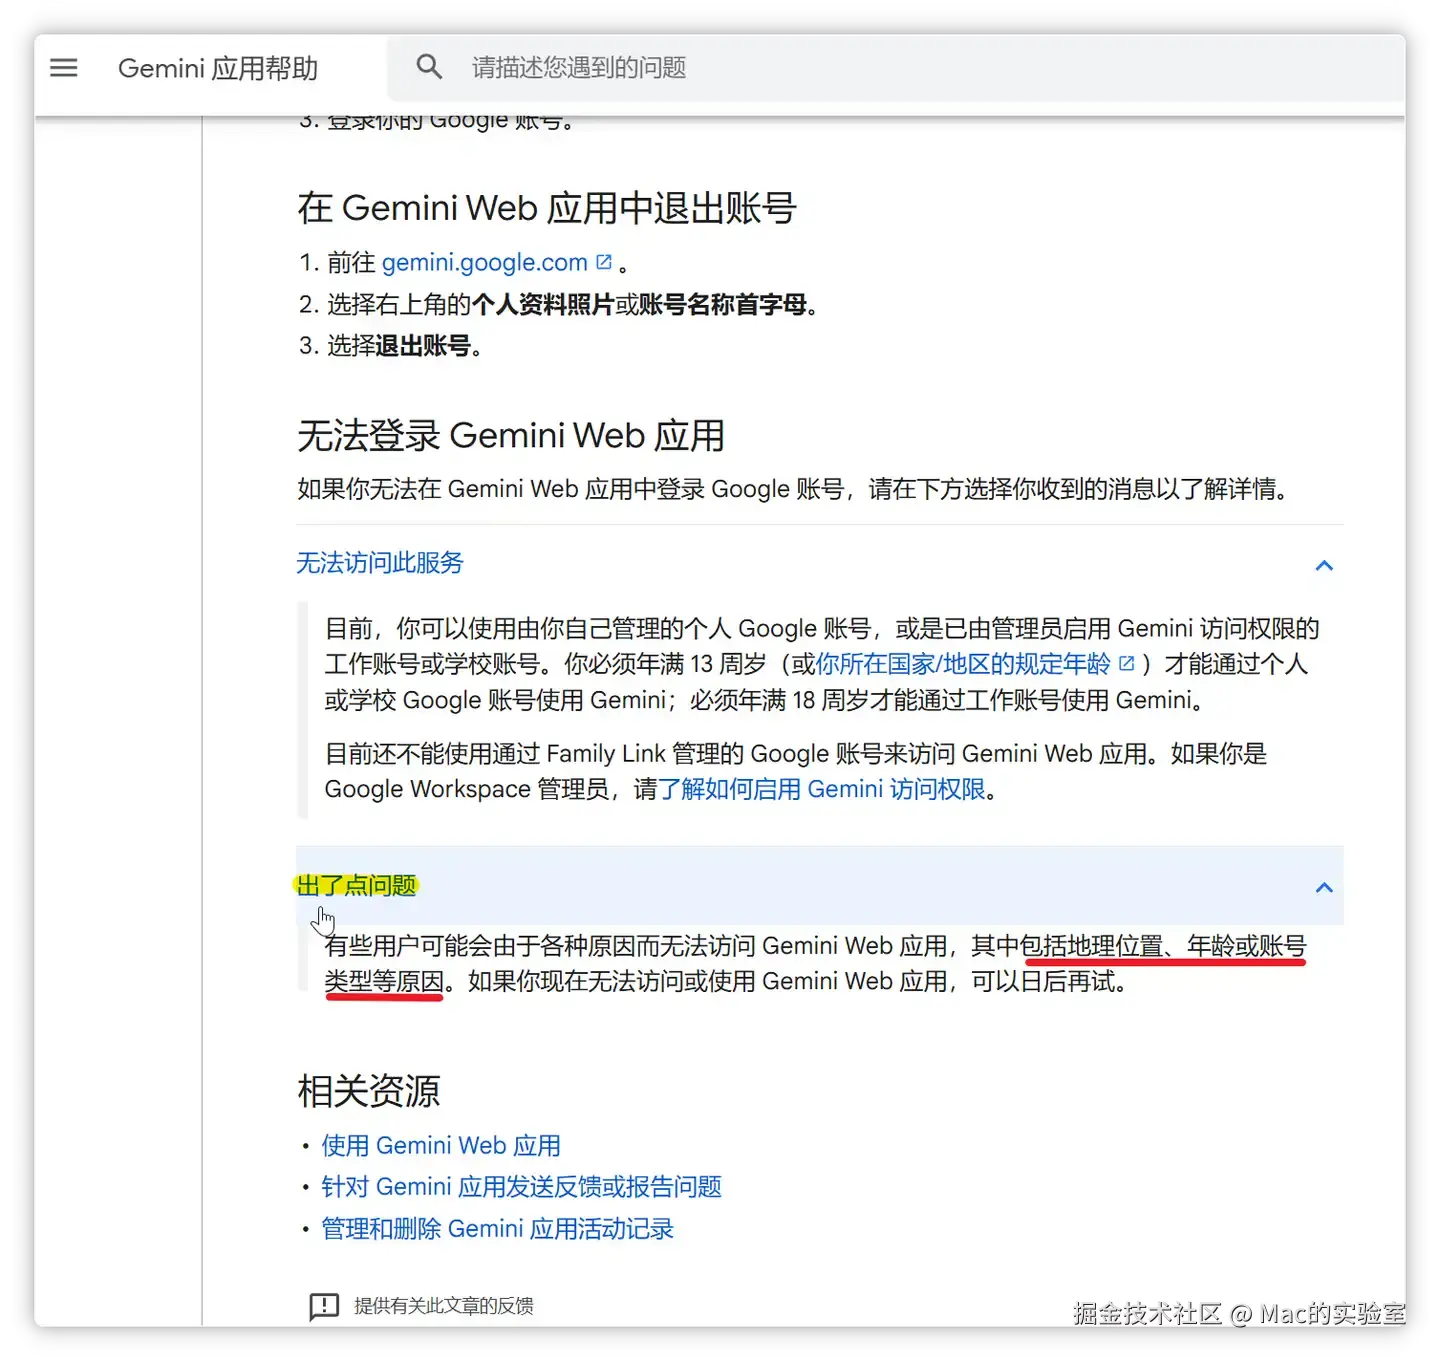Viewport: 1440px width, 1361px height.
Task: Focus the help search input field
Action: click(x=896, y=67)
